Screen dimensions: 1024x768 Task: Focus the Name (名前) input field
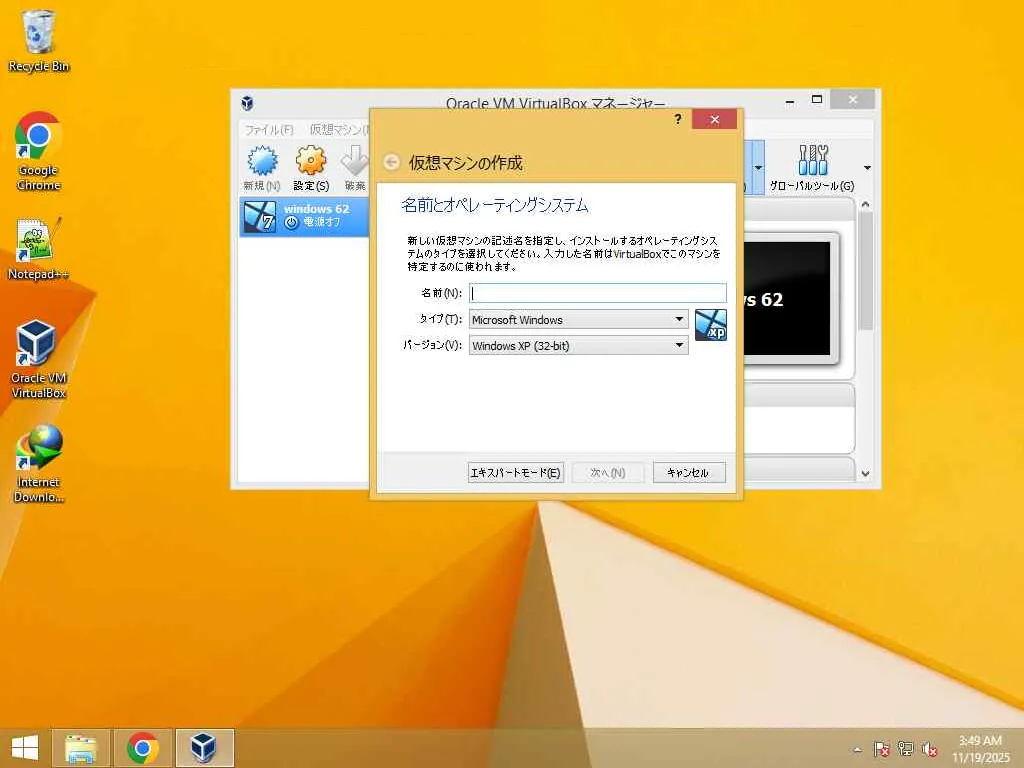[598, 293]
